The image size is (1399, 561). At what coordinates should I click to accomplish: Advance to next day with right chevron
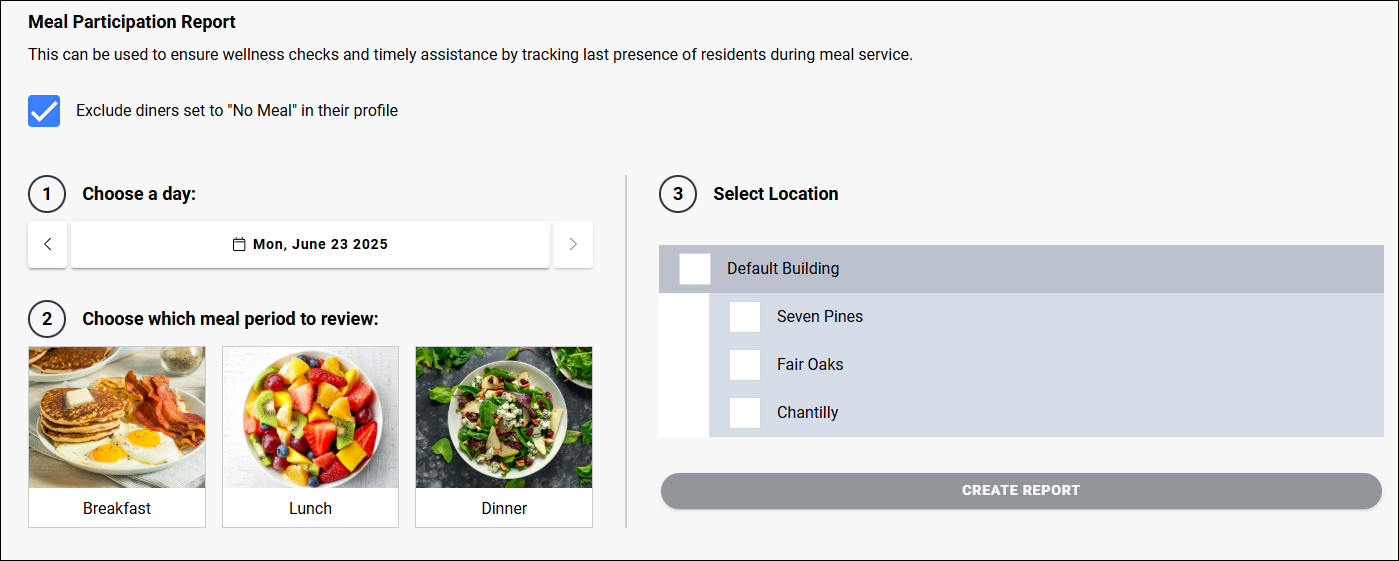pos(573,244)
